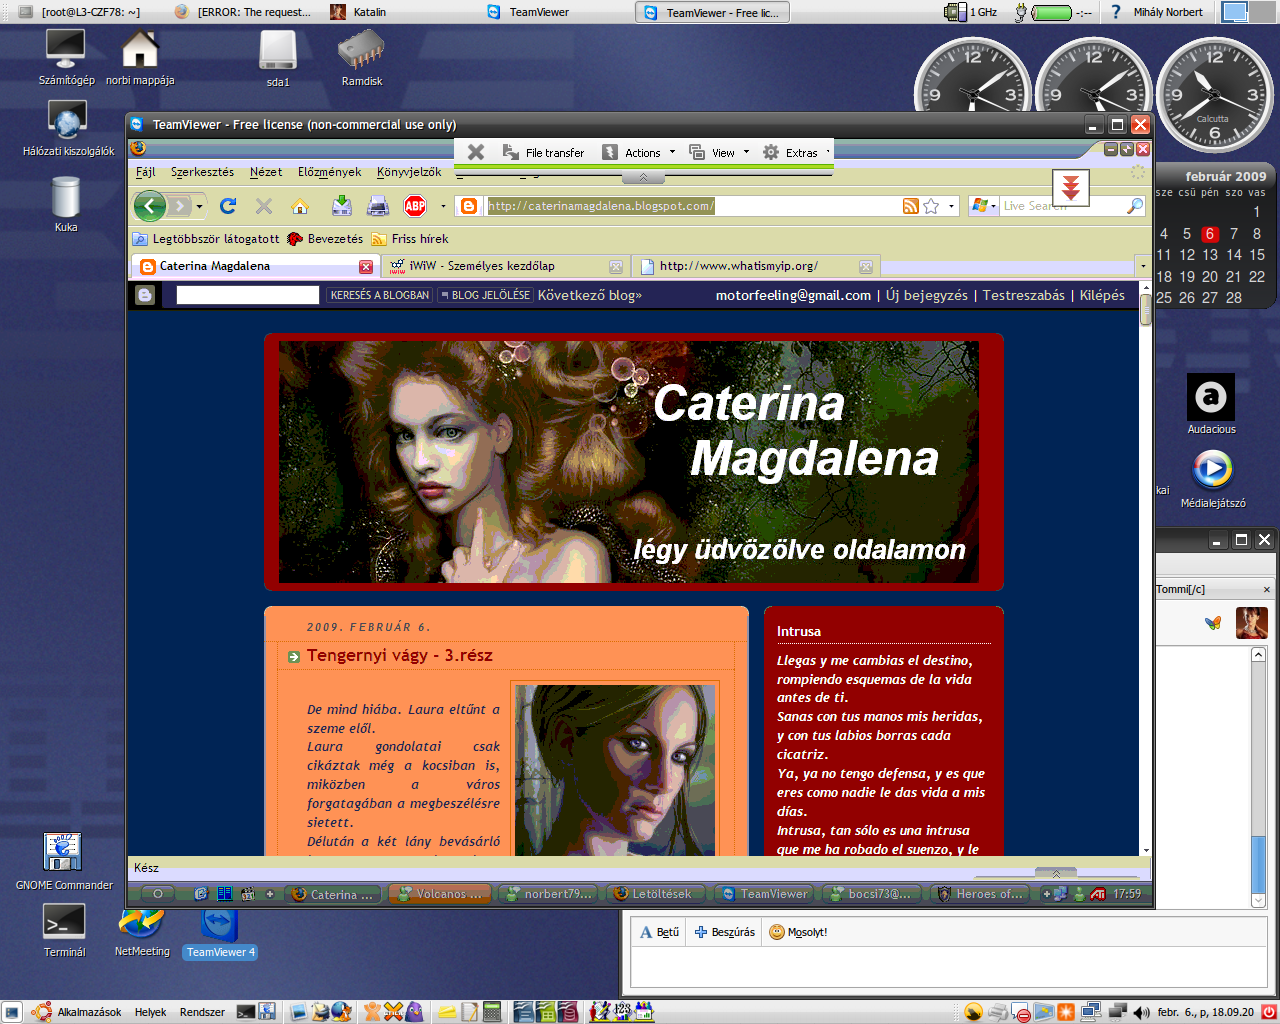Open the Legtöbbször látogatott bookmark folder
The image size is (1280, 1024).
tap(206, 239)
